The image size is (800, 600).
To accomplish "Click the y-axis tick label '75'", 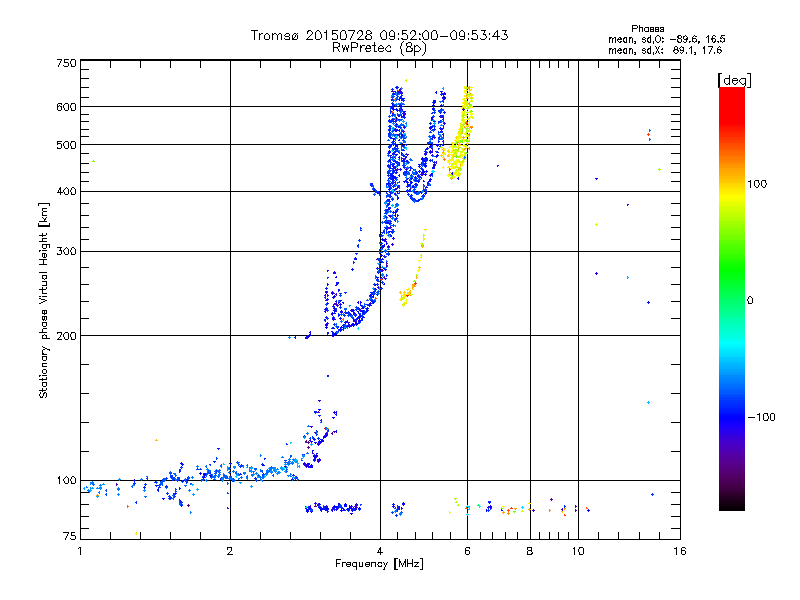I will click(x=70, y=536).
